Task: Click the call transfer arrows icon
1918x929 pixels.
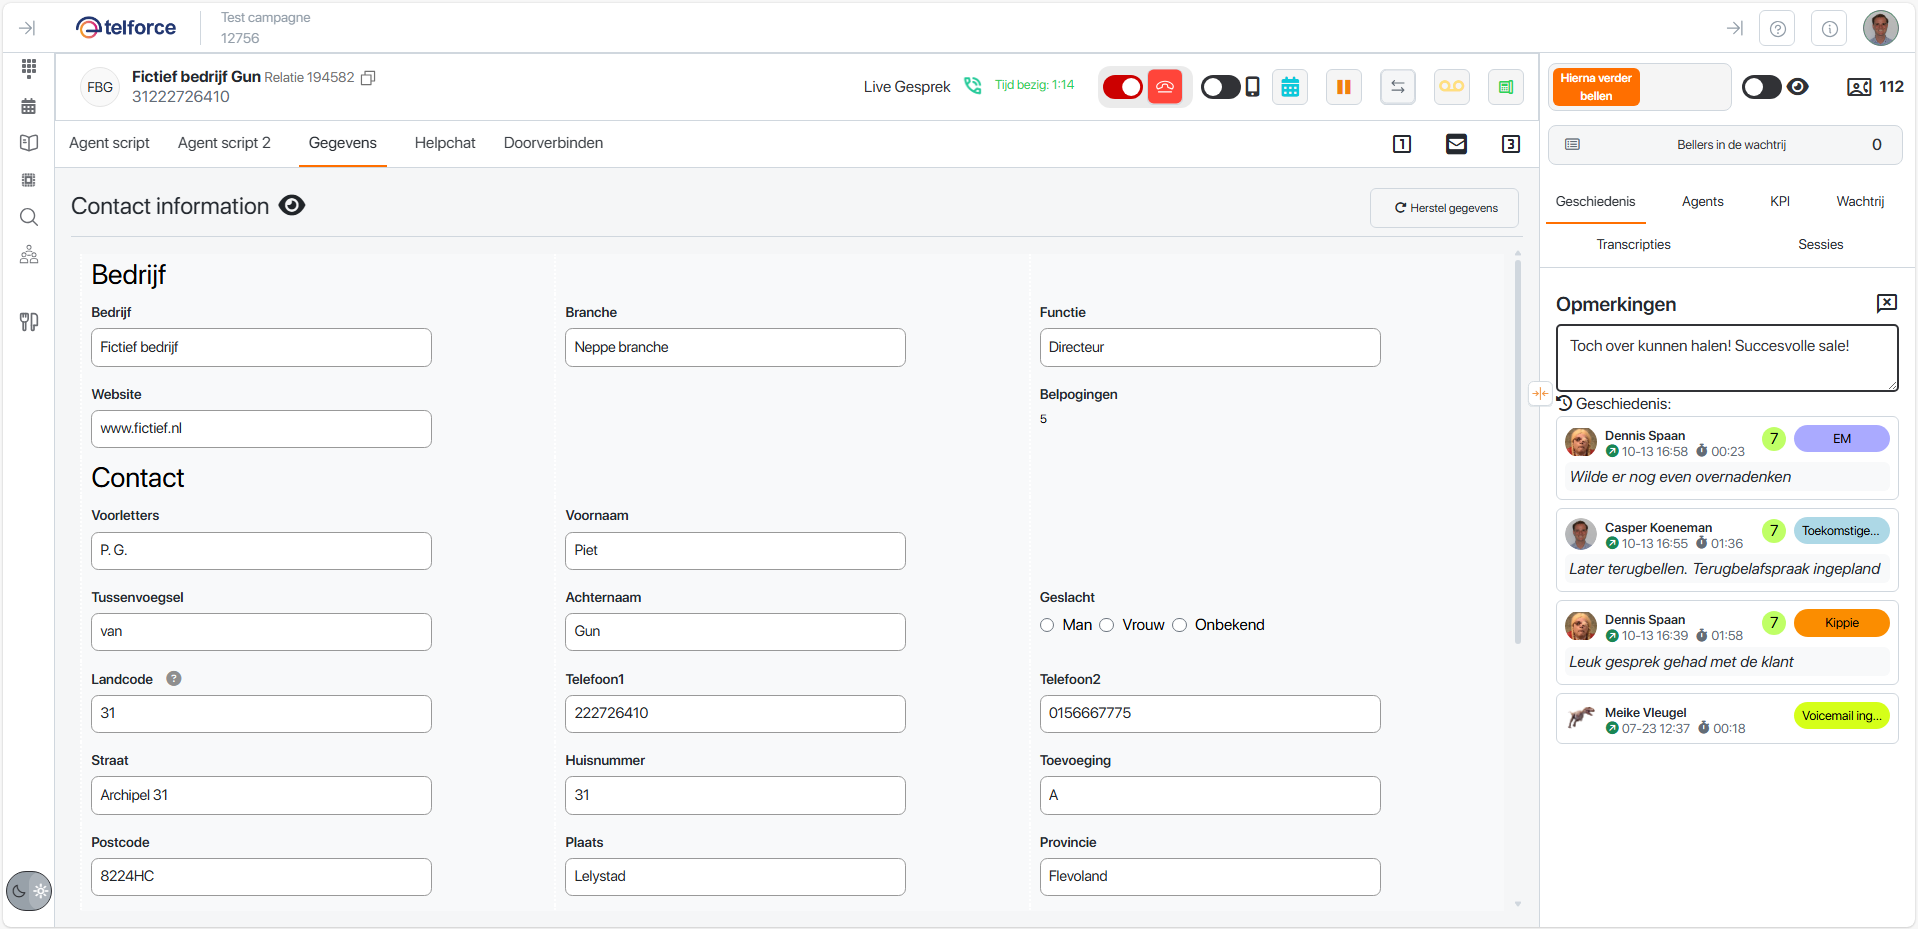Action: click(1397, 87)
